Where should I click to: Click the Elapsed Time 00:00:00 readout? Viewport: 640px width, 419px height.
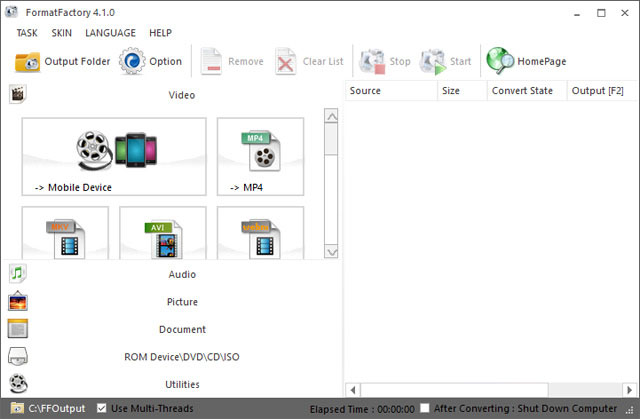point(362,409)
